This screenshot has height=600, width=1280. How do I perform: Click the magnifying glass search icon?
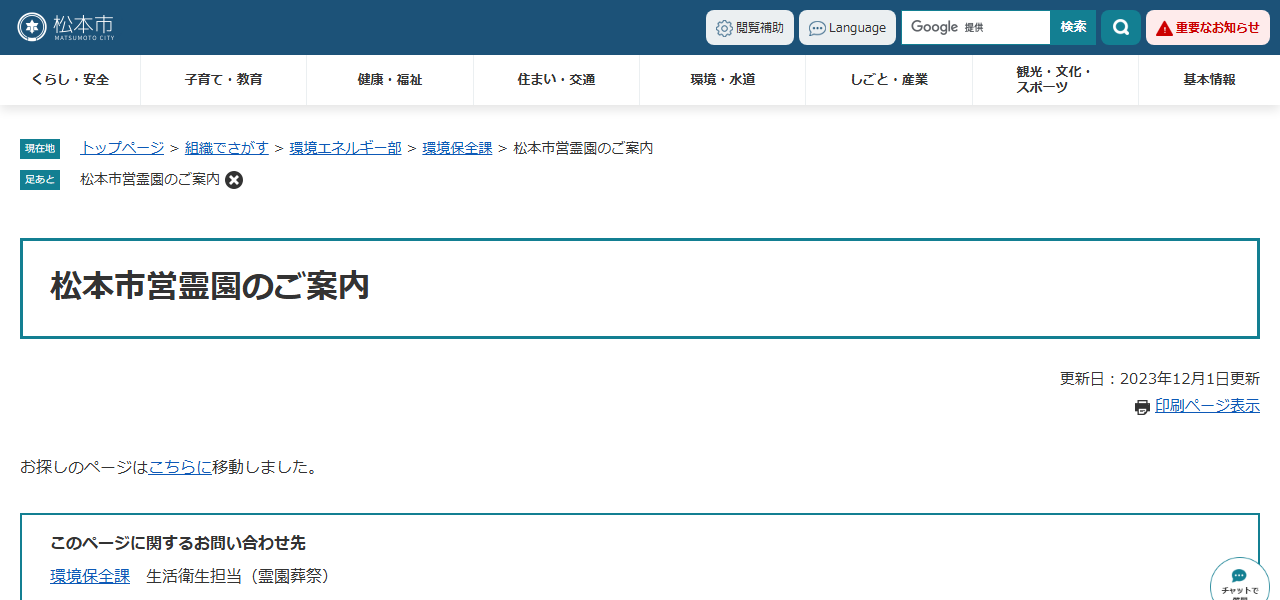point(1120,27)
